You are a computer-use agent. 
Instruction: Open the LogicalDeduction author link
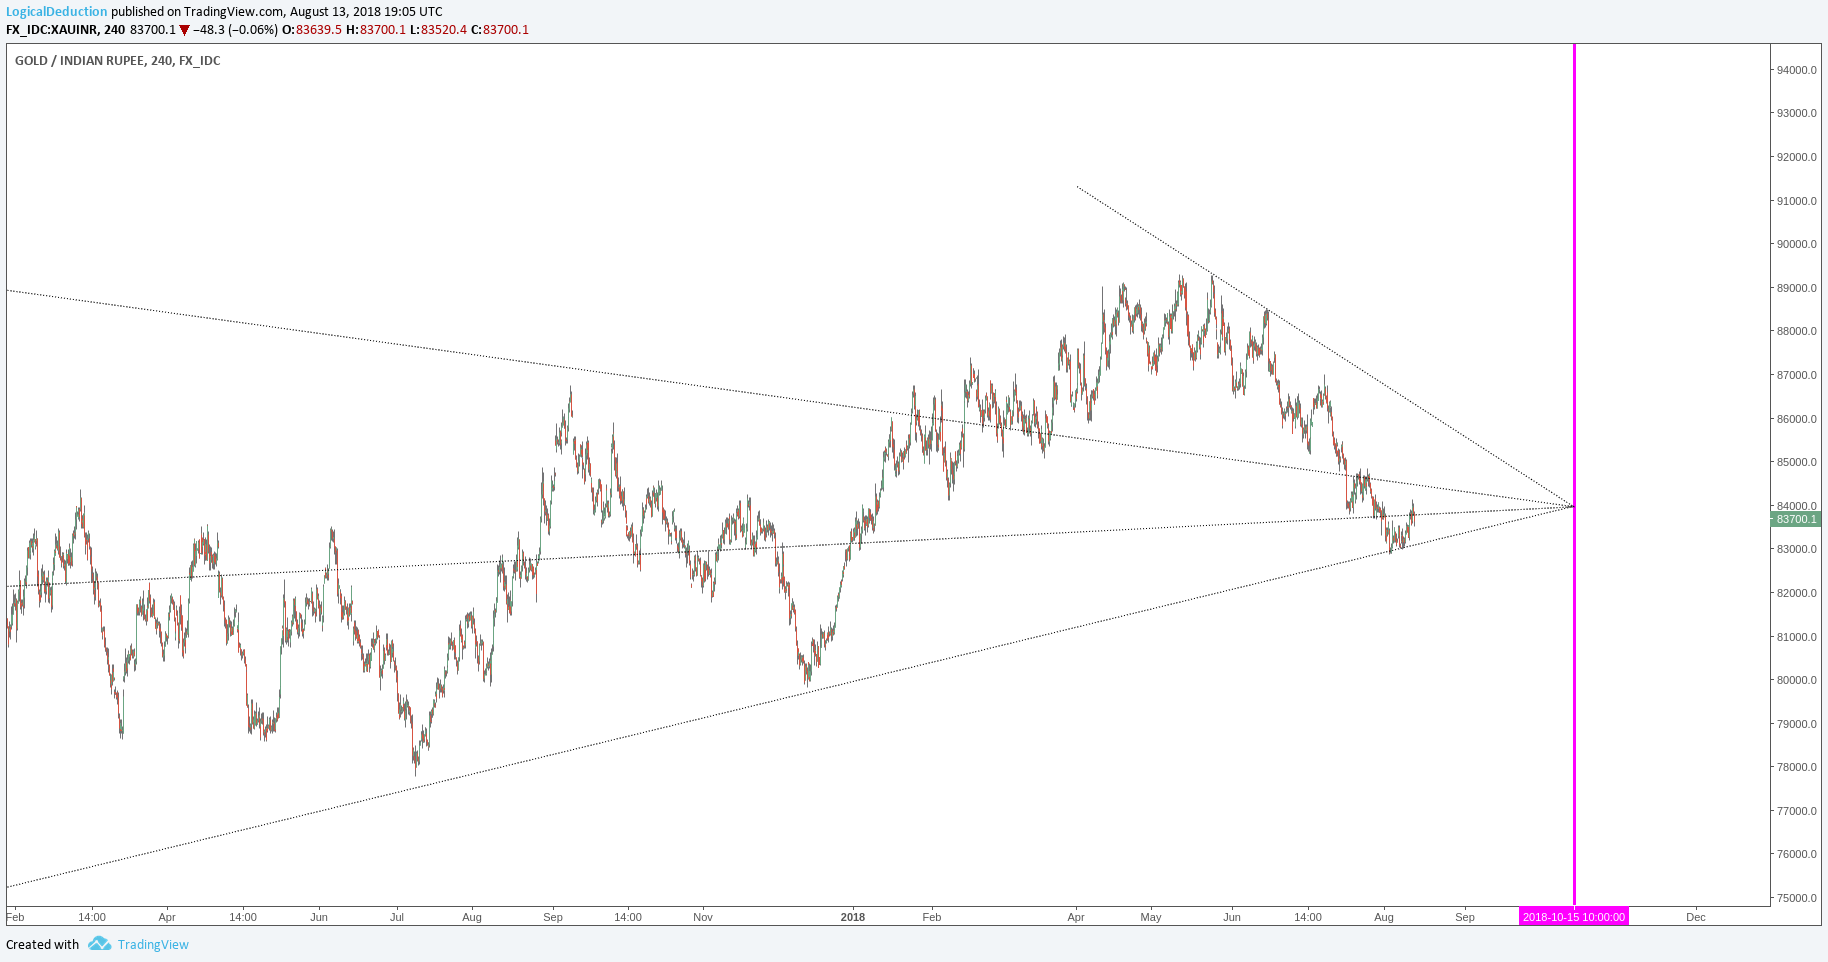click(56, 12)
